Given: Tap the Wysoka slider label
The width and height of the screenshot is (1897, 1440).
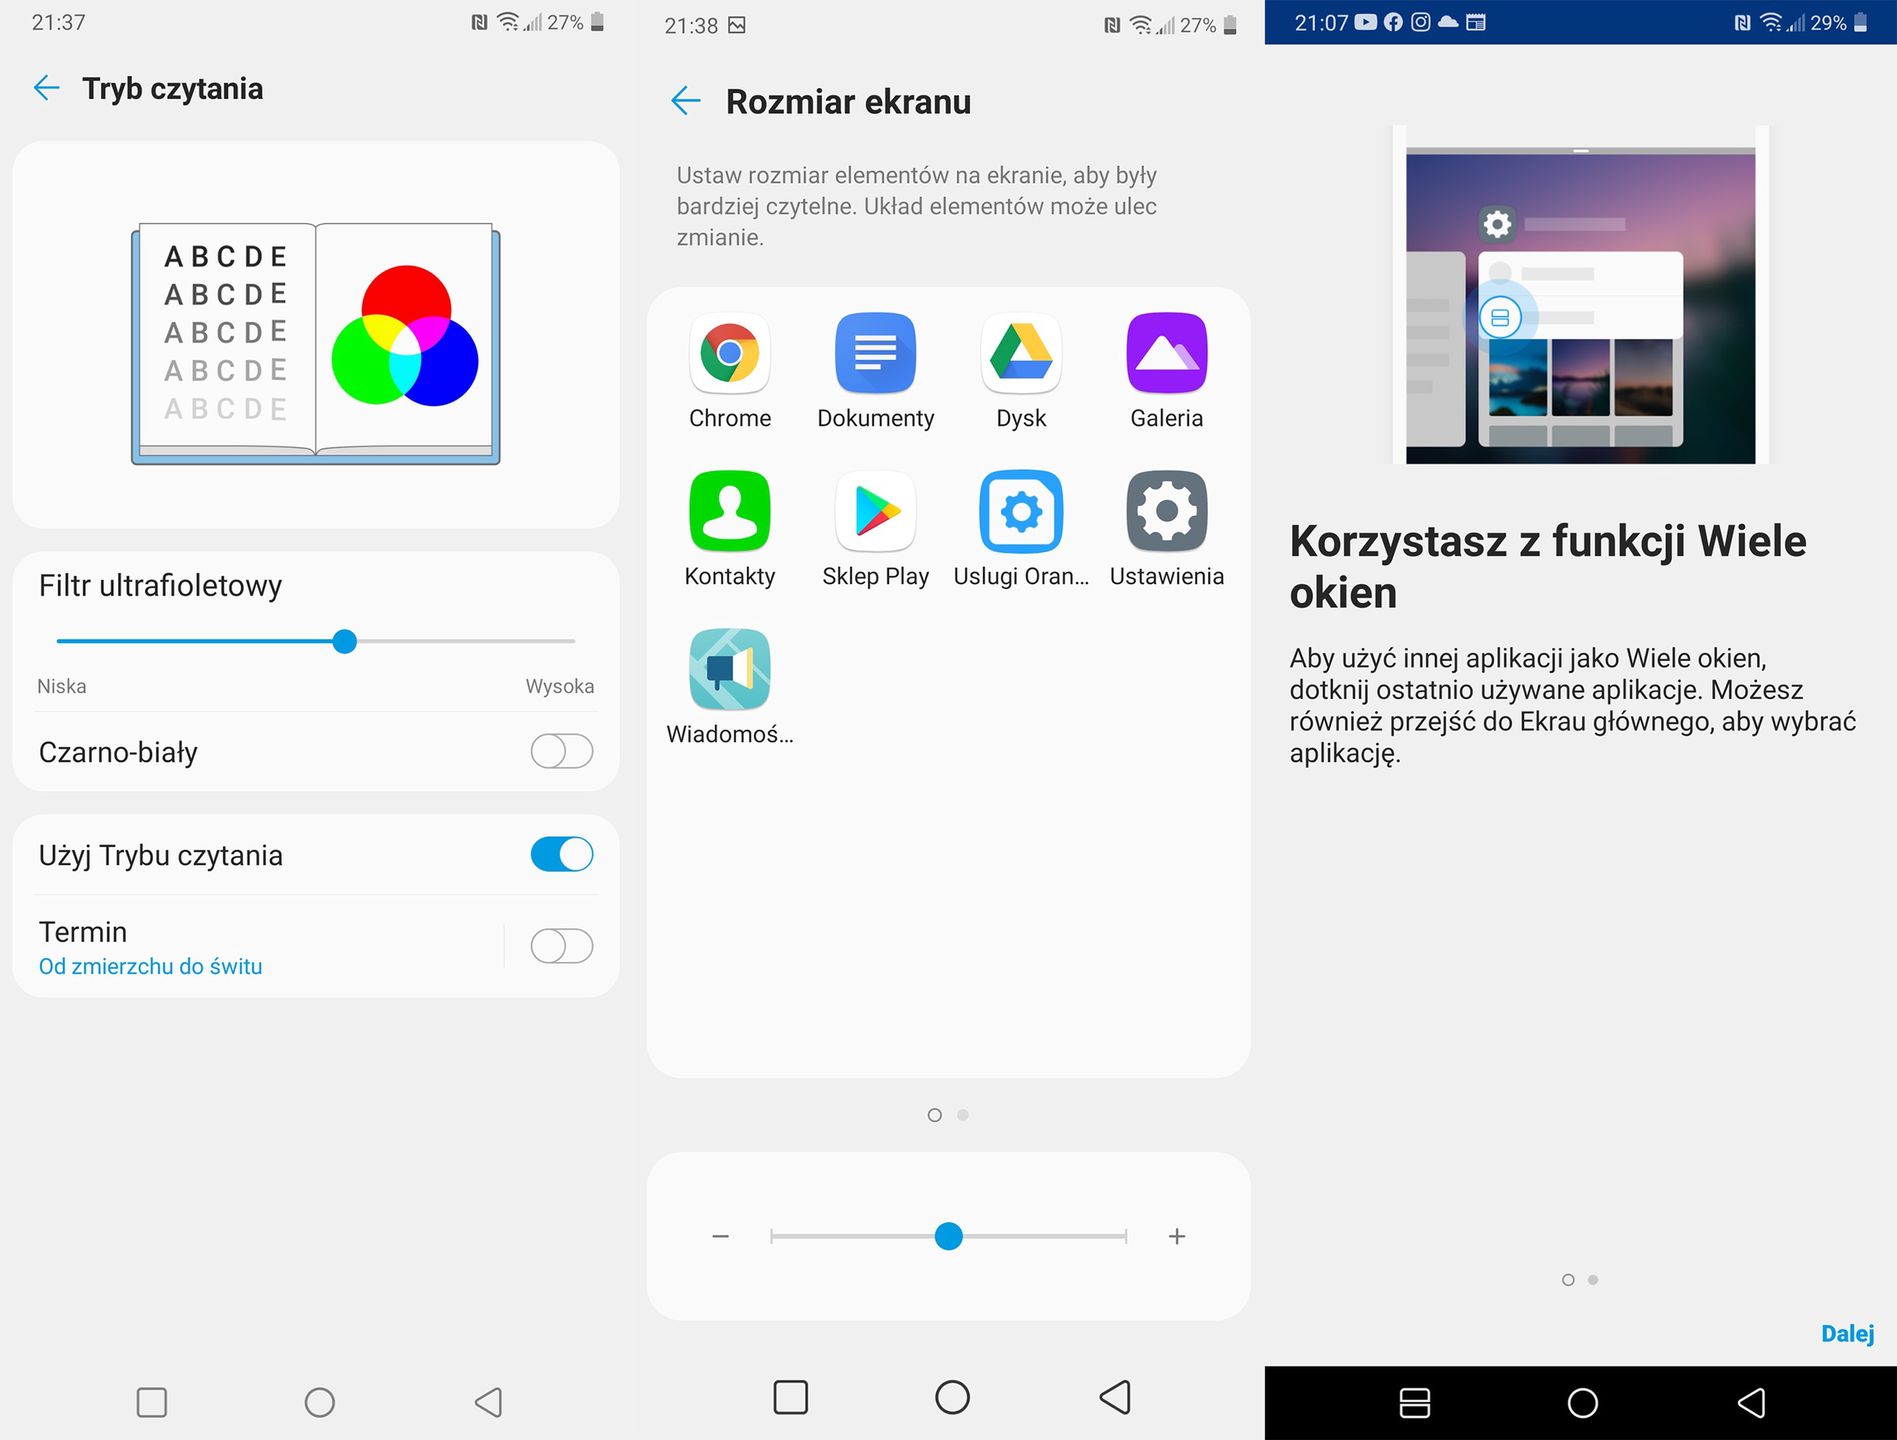Looking at the screenshot, I should point(560,687).
